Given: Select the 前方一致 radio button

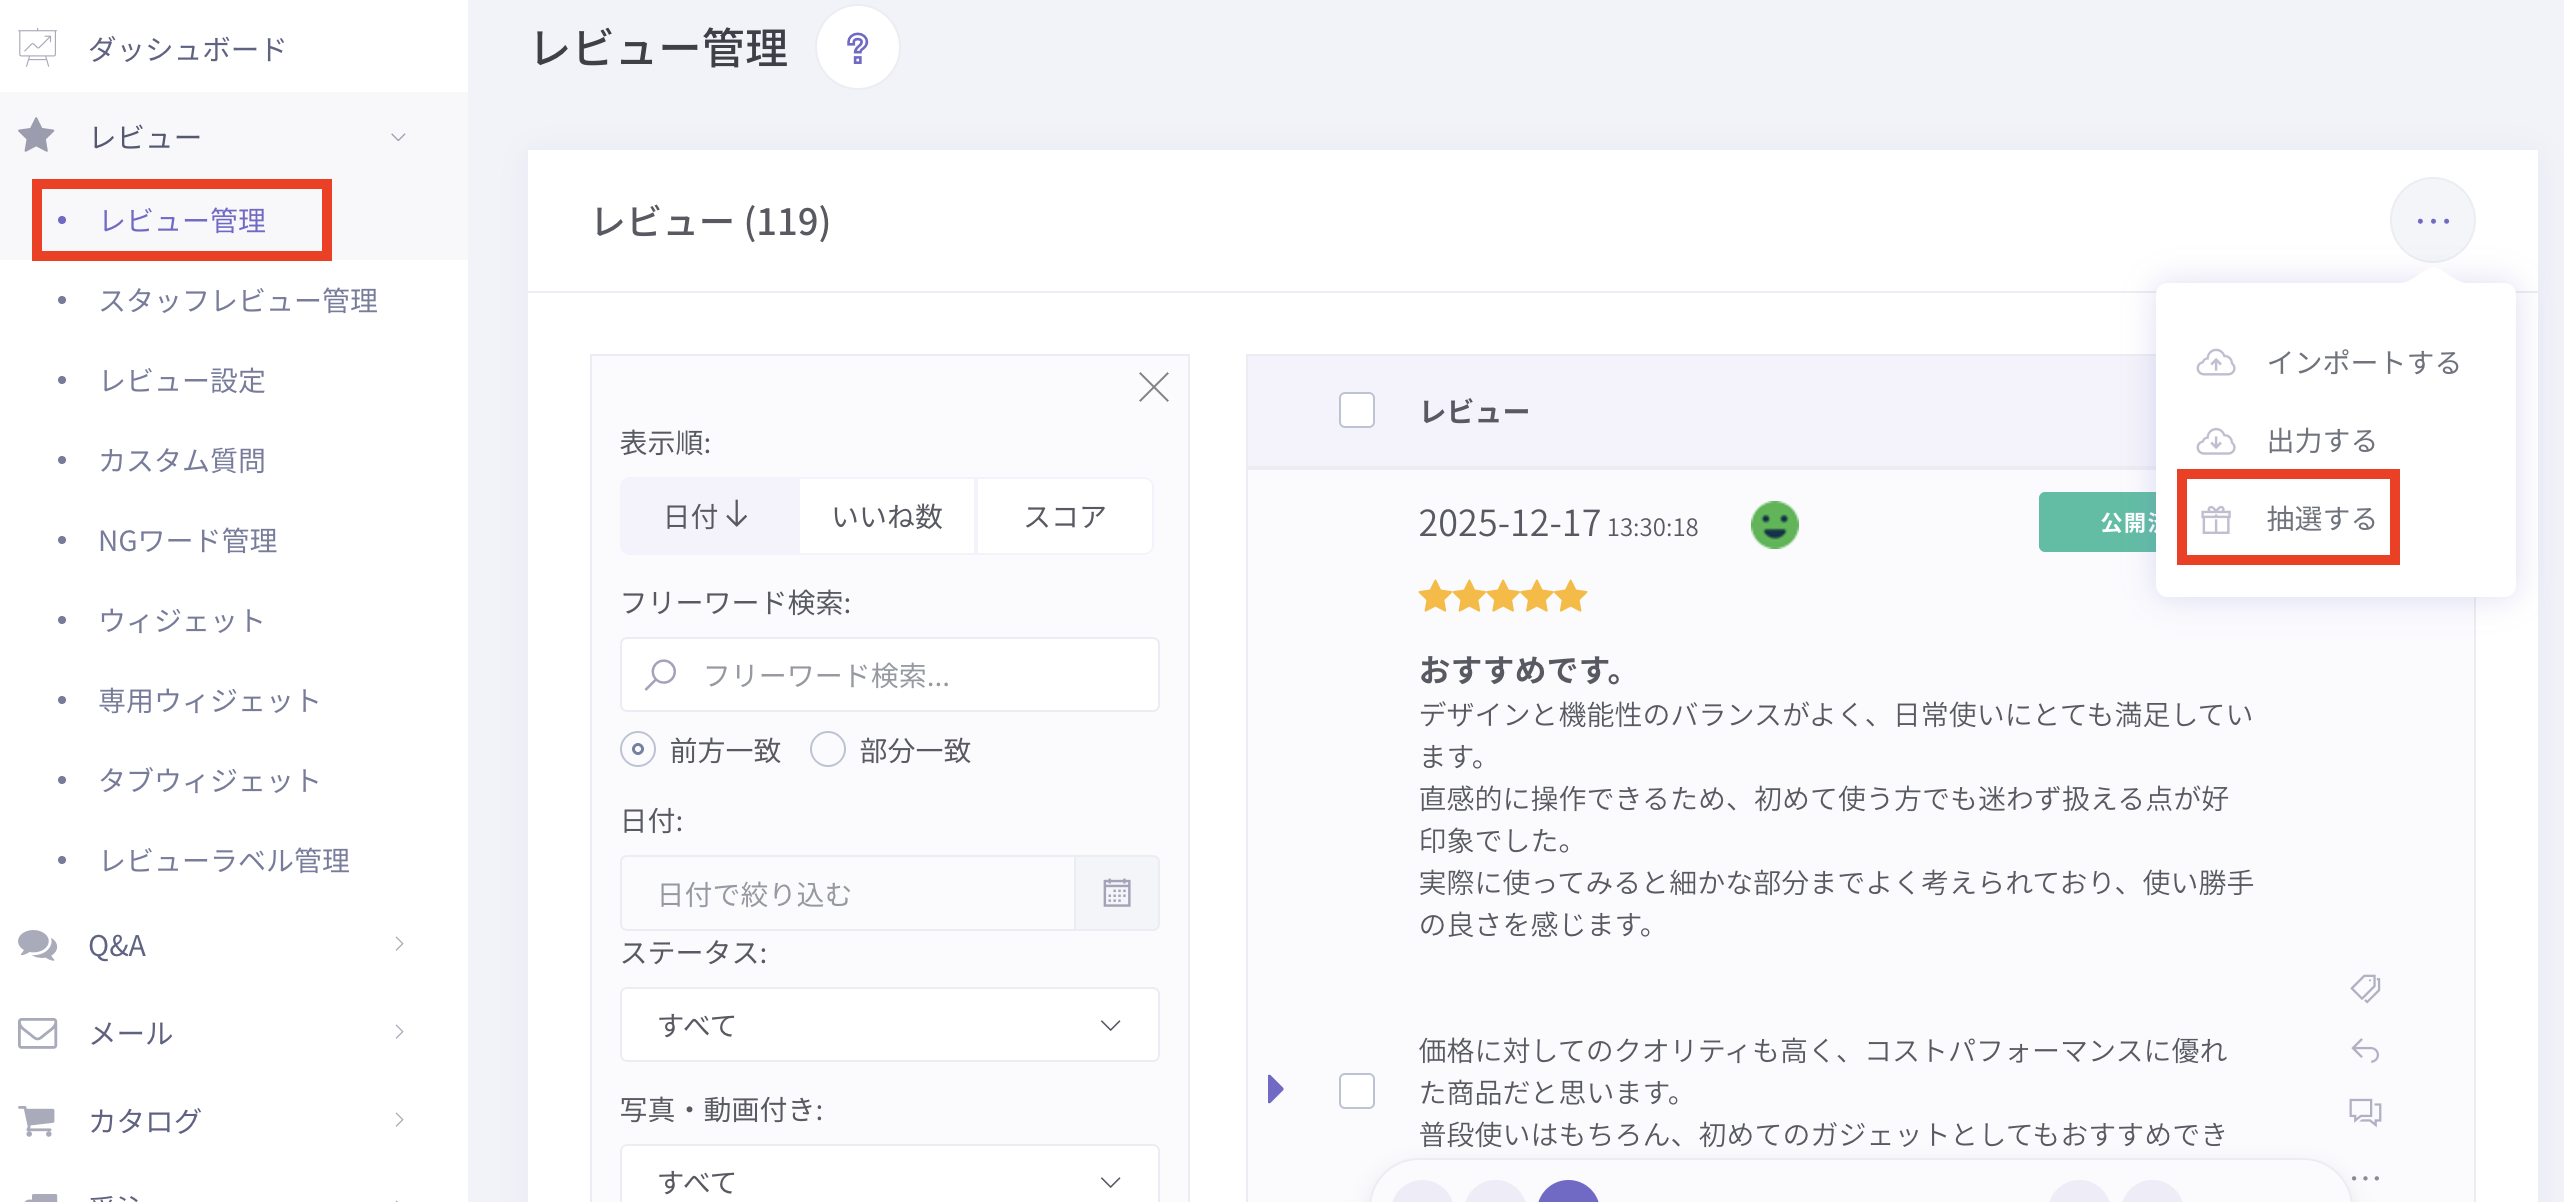Looking at the screenshot, I should [638, 749].
